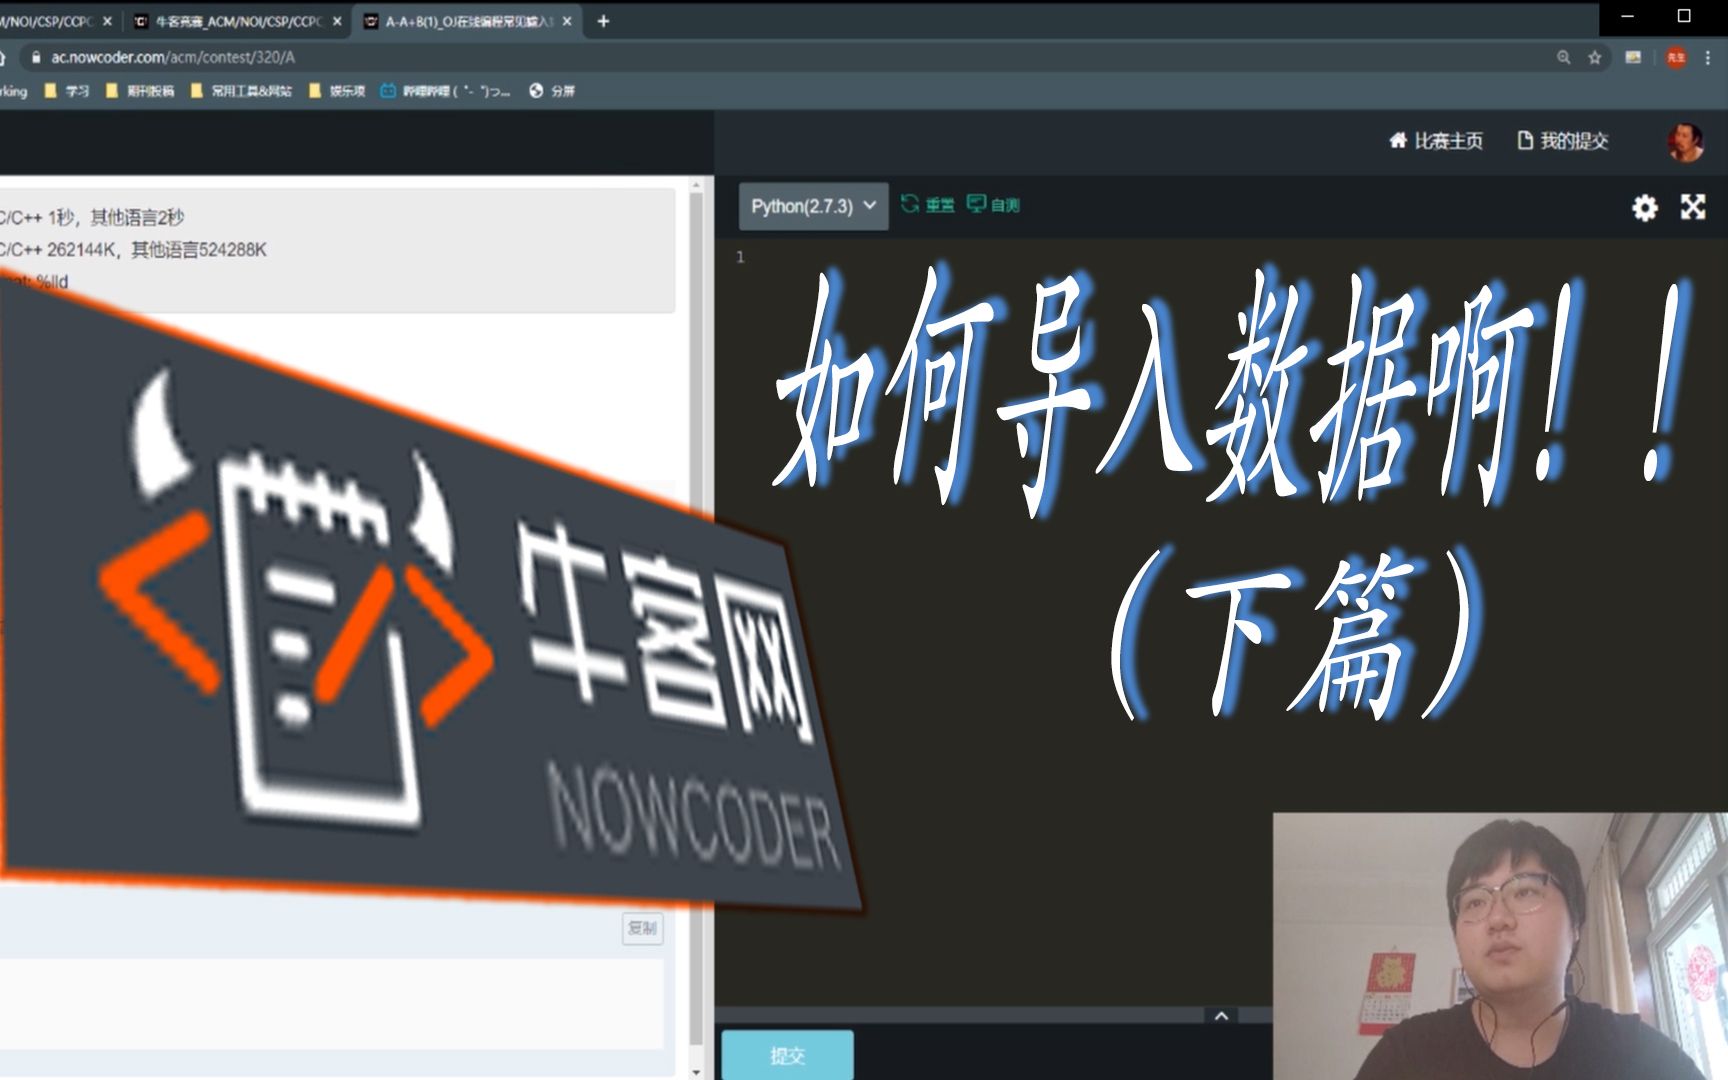1728x1080 pixels.
Task: Open the 分屏 bookmark
Action: [552, 91]
